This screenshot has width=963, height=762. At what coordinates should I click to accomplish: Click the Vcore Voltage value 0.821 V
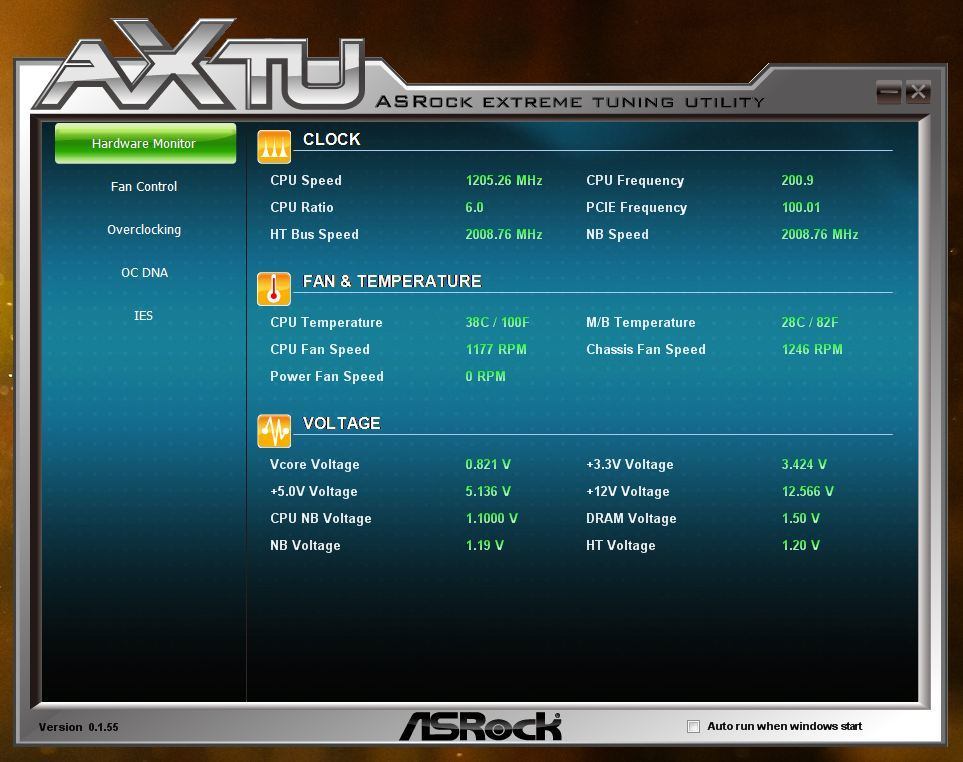(488, 464)
